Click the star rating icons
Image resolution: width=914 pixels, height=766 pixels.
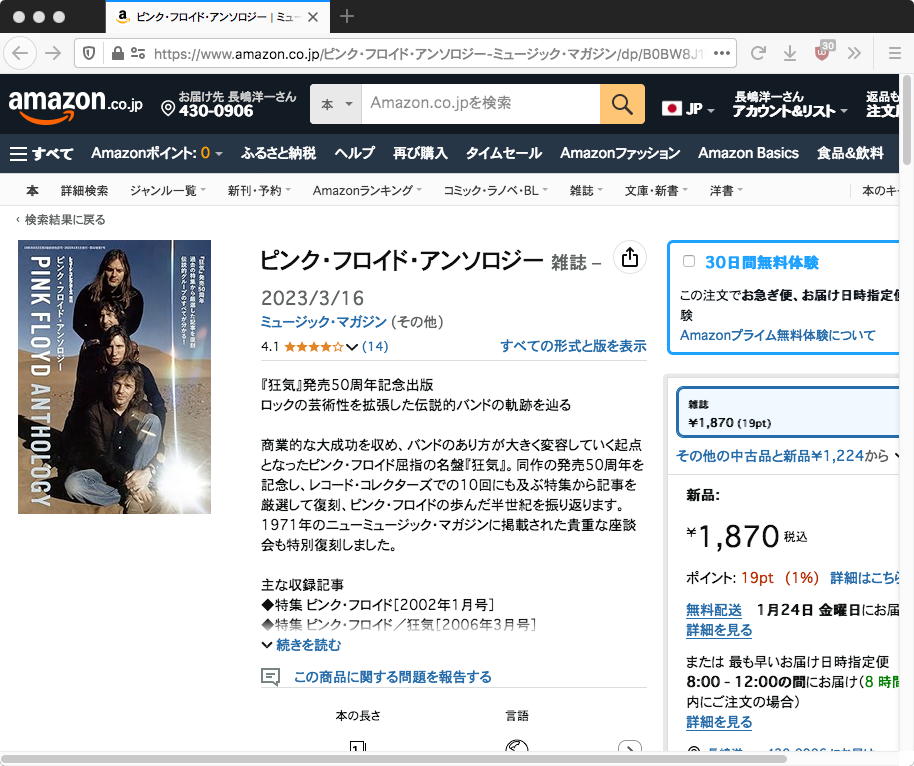pyautogui.click(x=314, y=347)
